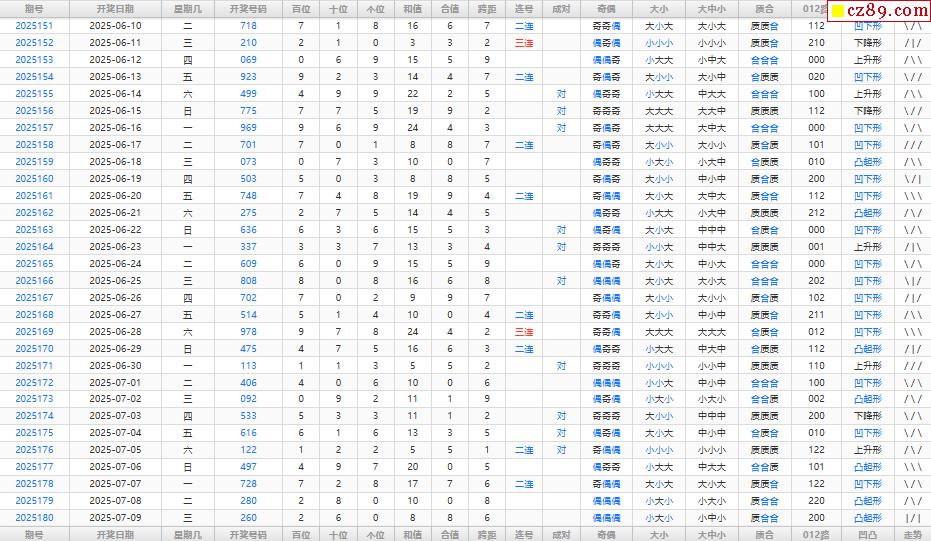Click red 三连 in row 2025152
This screenshot has height=541, width=931.
coord(524,43)
